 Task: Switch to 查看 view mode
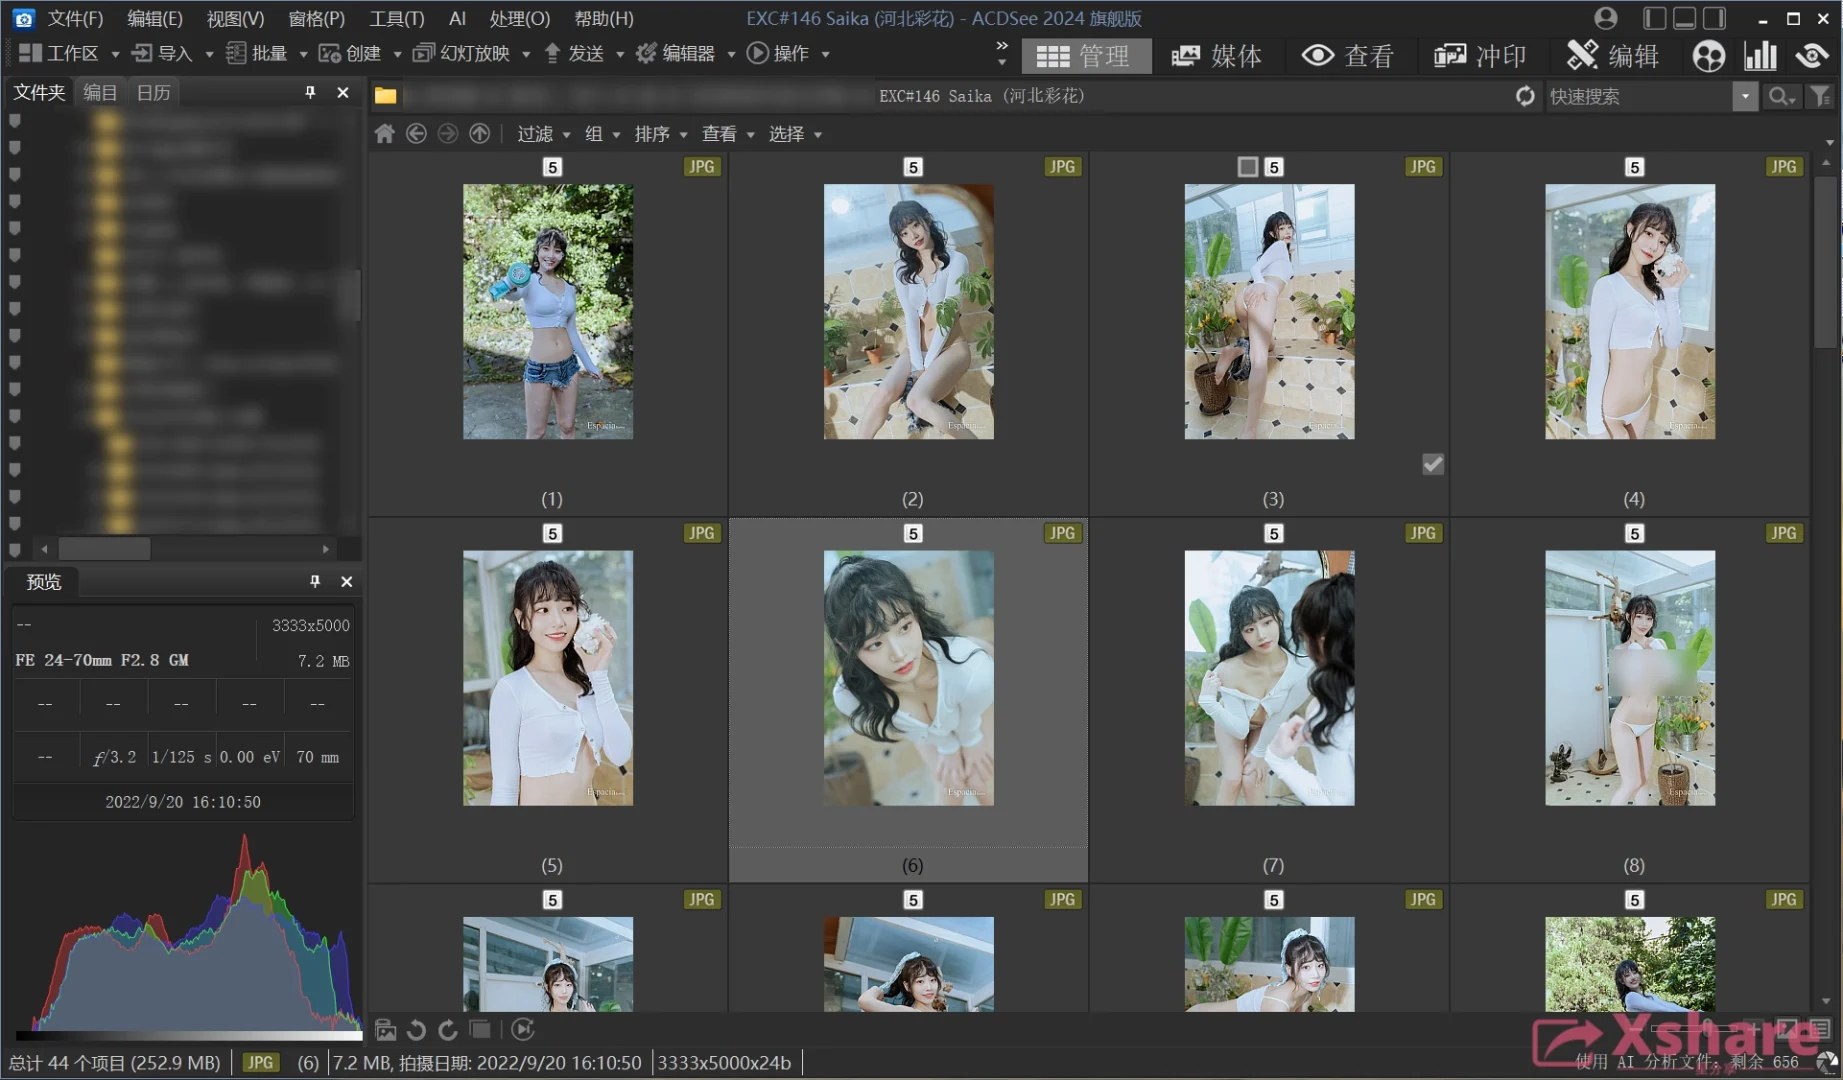point(1347,56)
